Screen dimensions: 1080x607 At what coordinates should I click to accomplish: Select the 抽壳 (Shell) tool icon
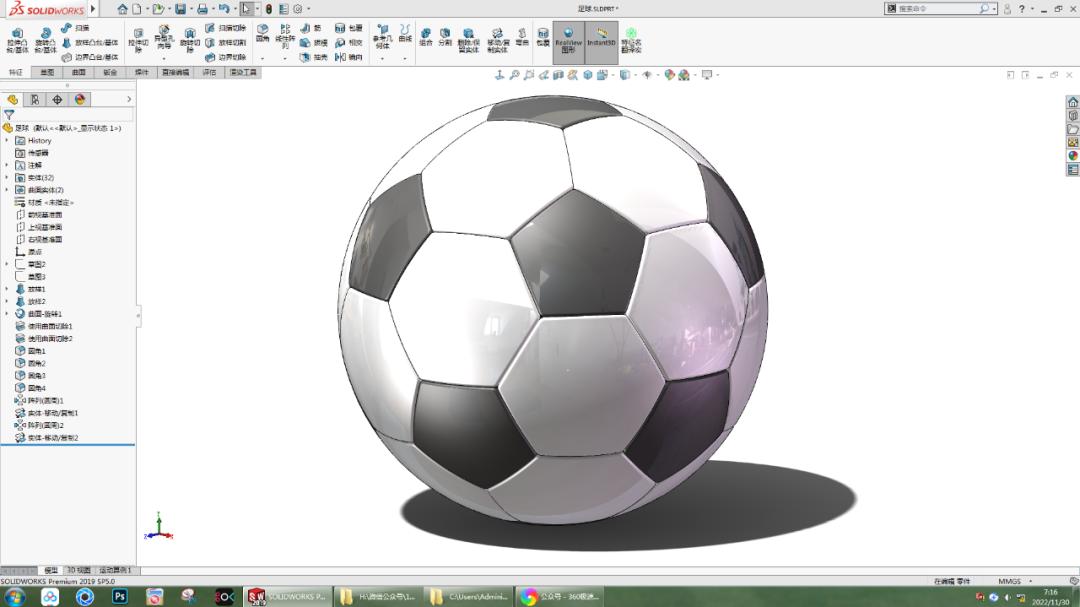tap(306, 57)
